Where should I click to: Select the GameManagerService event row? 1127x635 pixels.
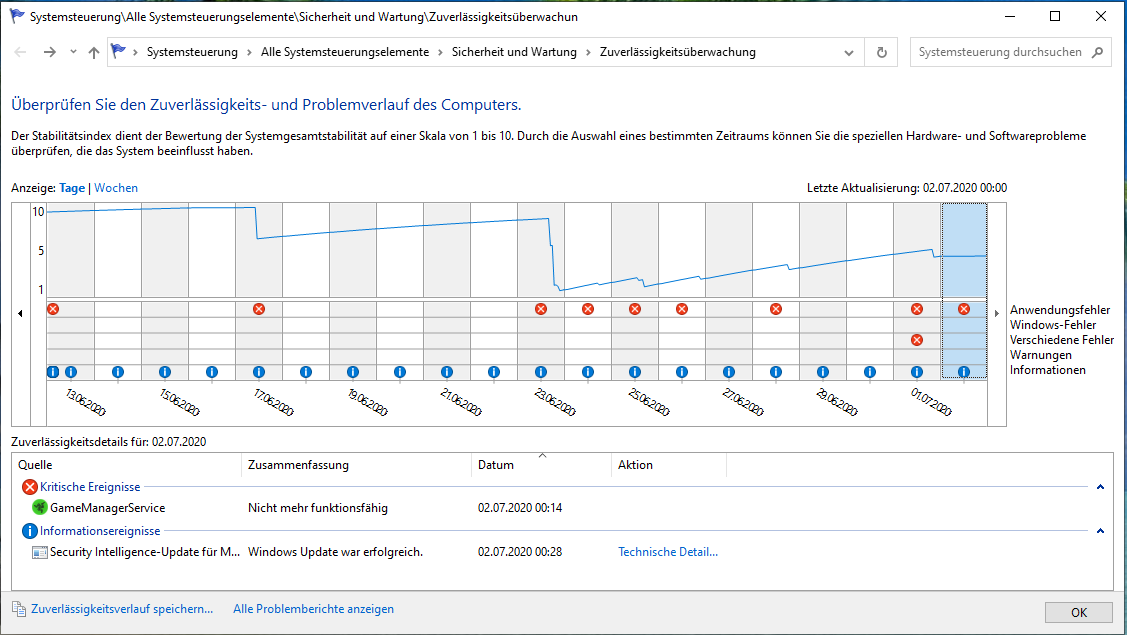563,508
